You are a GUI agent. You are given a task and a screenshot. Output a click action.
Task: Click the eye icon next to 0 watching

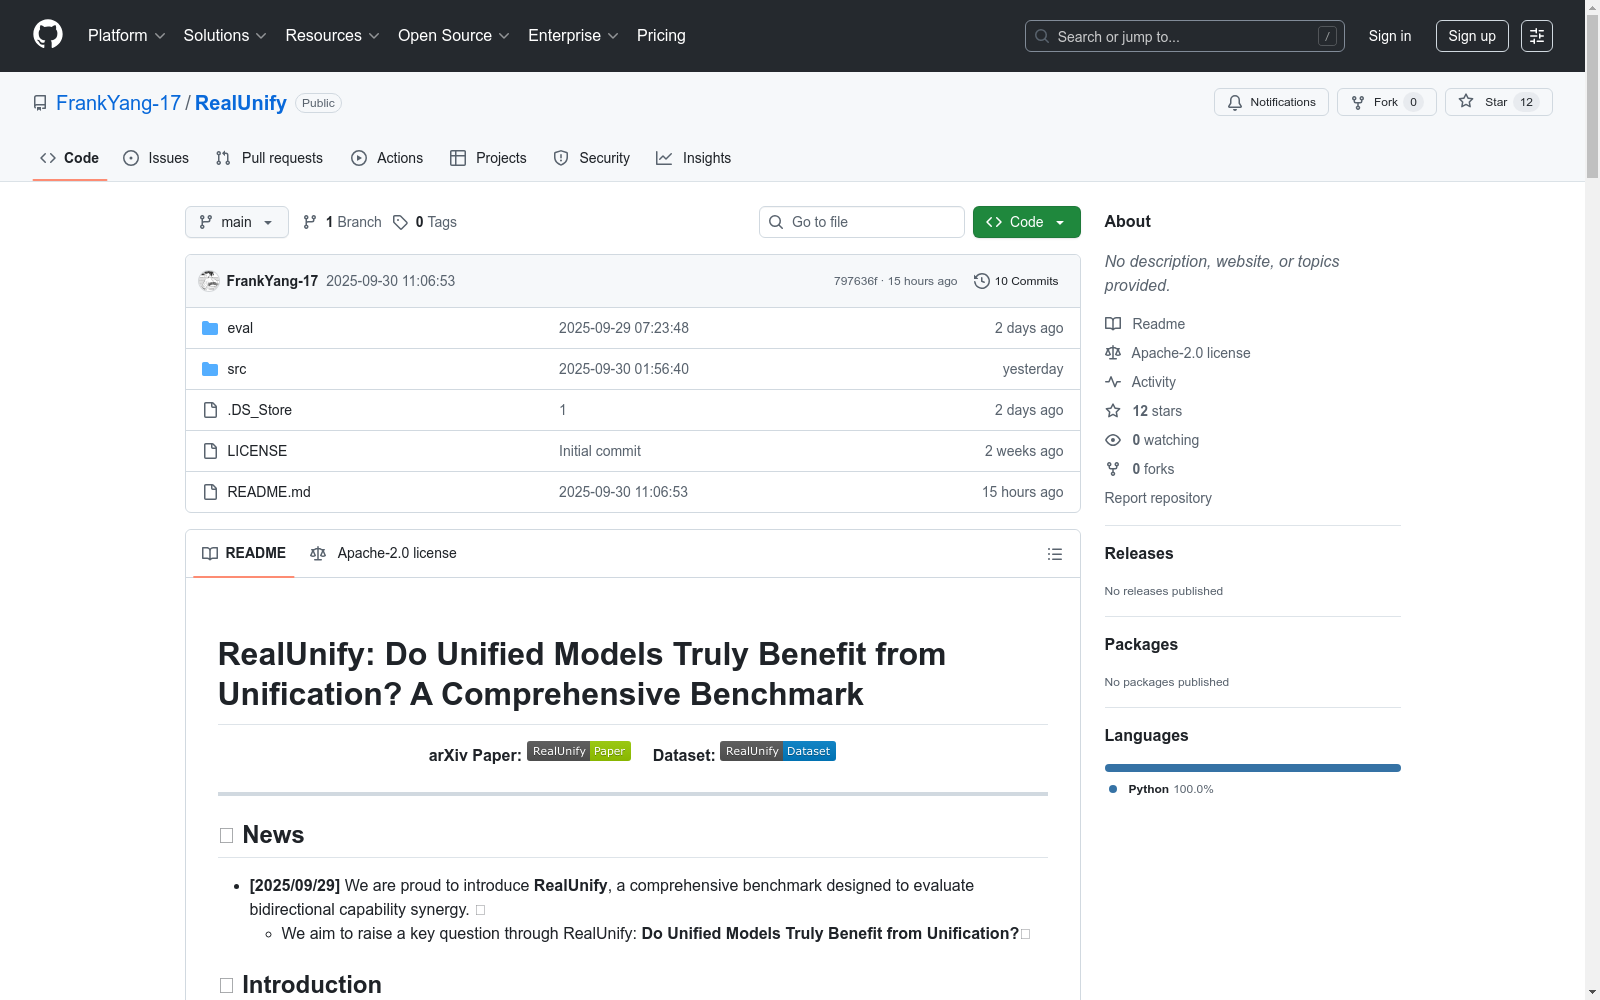click(x=1113, y=440)
